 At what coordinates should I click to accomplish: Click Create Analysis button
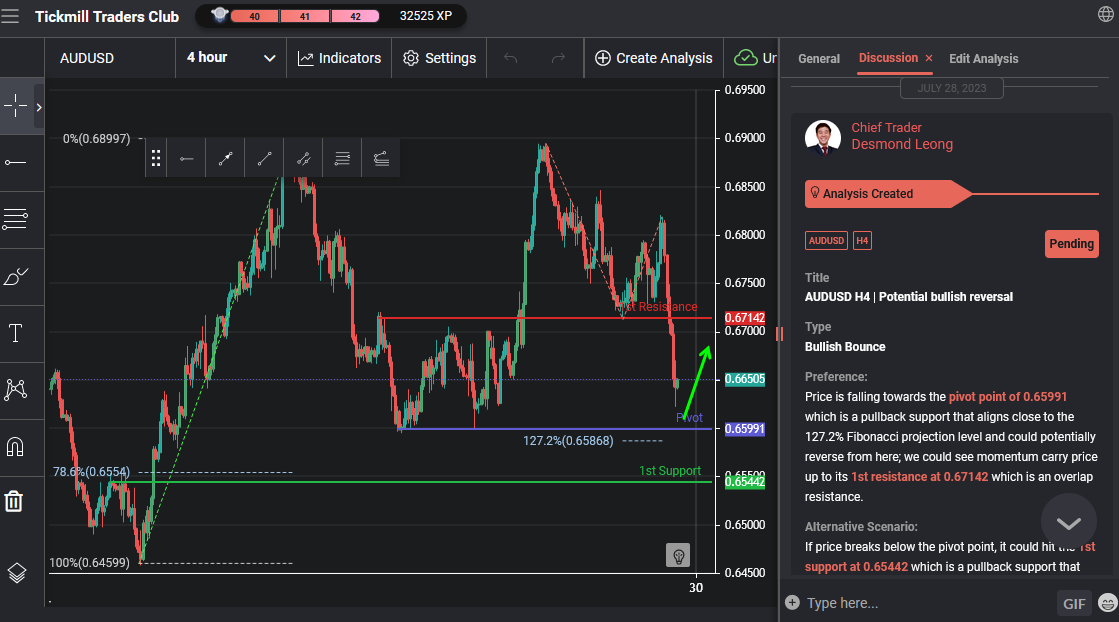tap(653, 58)
